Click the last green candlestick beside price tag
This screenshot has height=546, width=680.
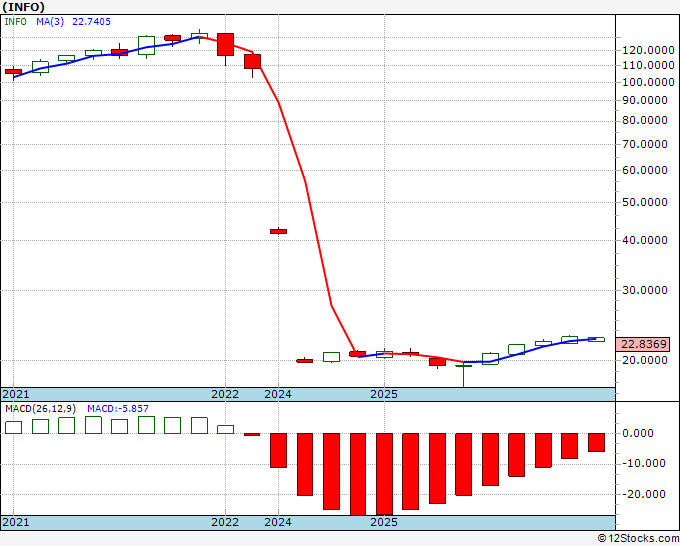pyautogui.click(x=596, y=340)
